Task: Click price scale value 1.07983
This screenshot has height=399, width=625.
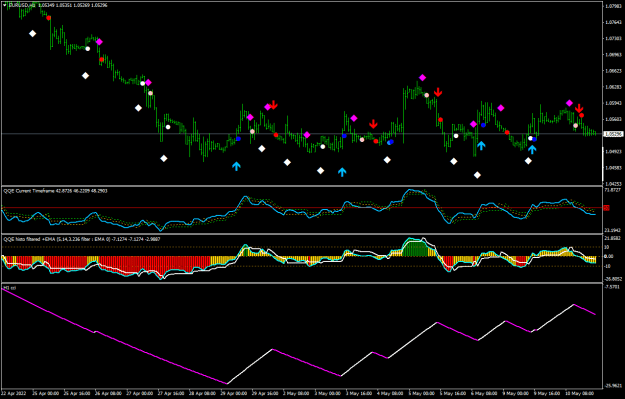Action: click(x=614, y=6)
